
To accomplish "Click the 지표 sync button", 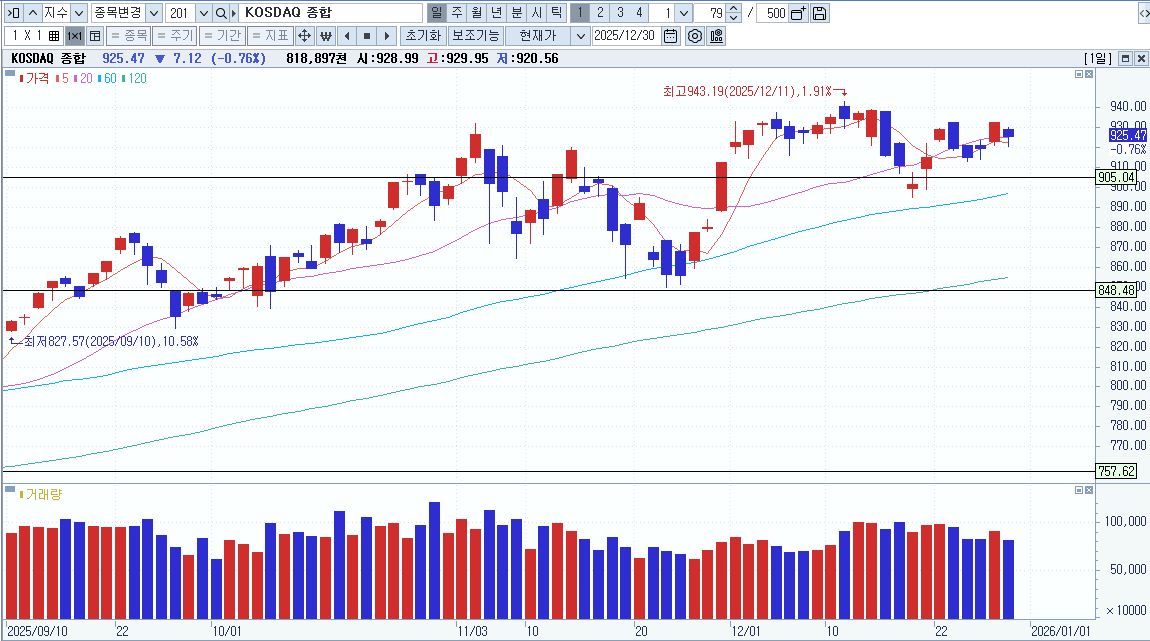I will pyautogui.click(x=270, y=35).
